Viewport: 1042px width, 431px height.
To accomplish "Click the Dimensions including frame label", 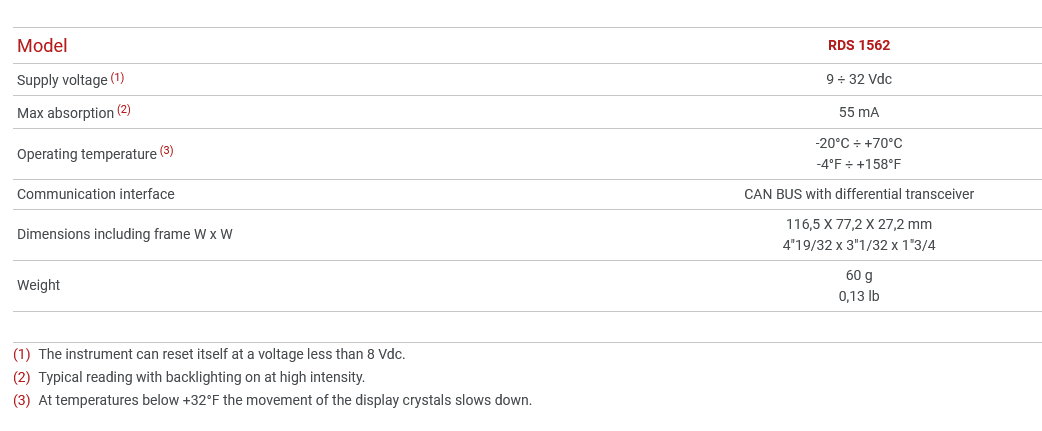I will tap(125, 234).
